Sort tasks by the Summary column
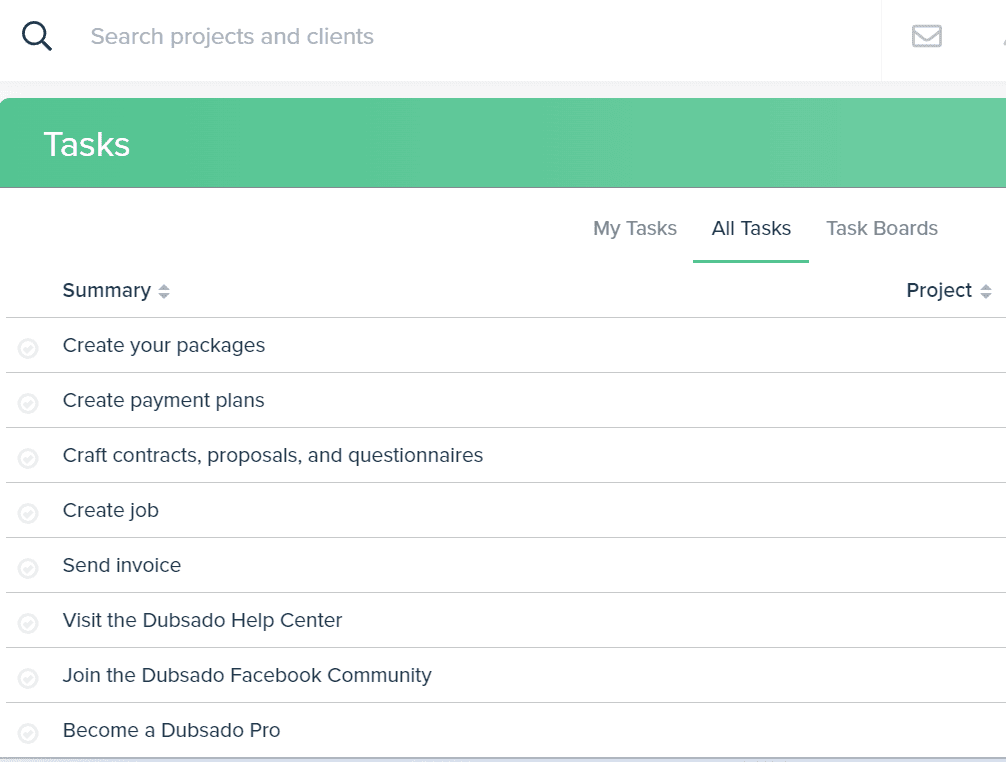 click(116, 290)
